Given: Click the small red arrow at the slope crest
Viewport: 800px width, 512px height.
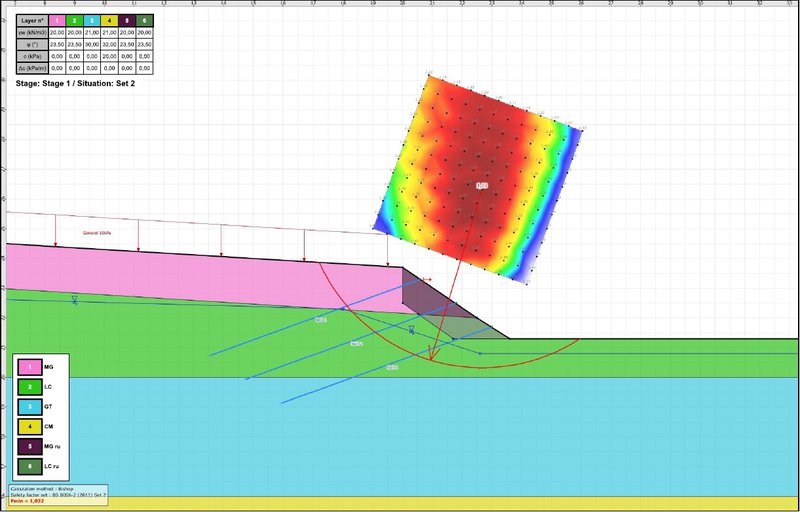Looking at the screenshot, I should tap(427, 280).
